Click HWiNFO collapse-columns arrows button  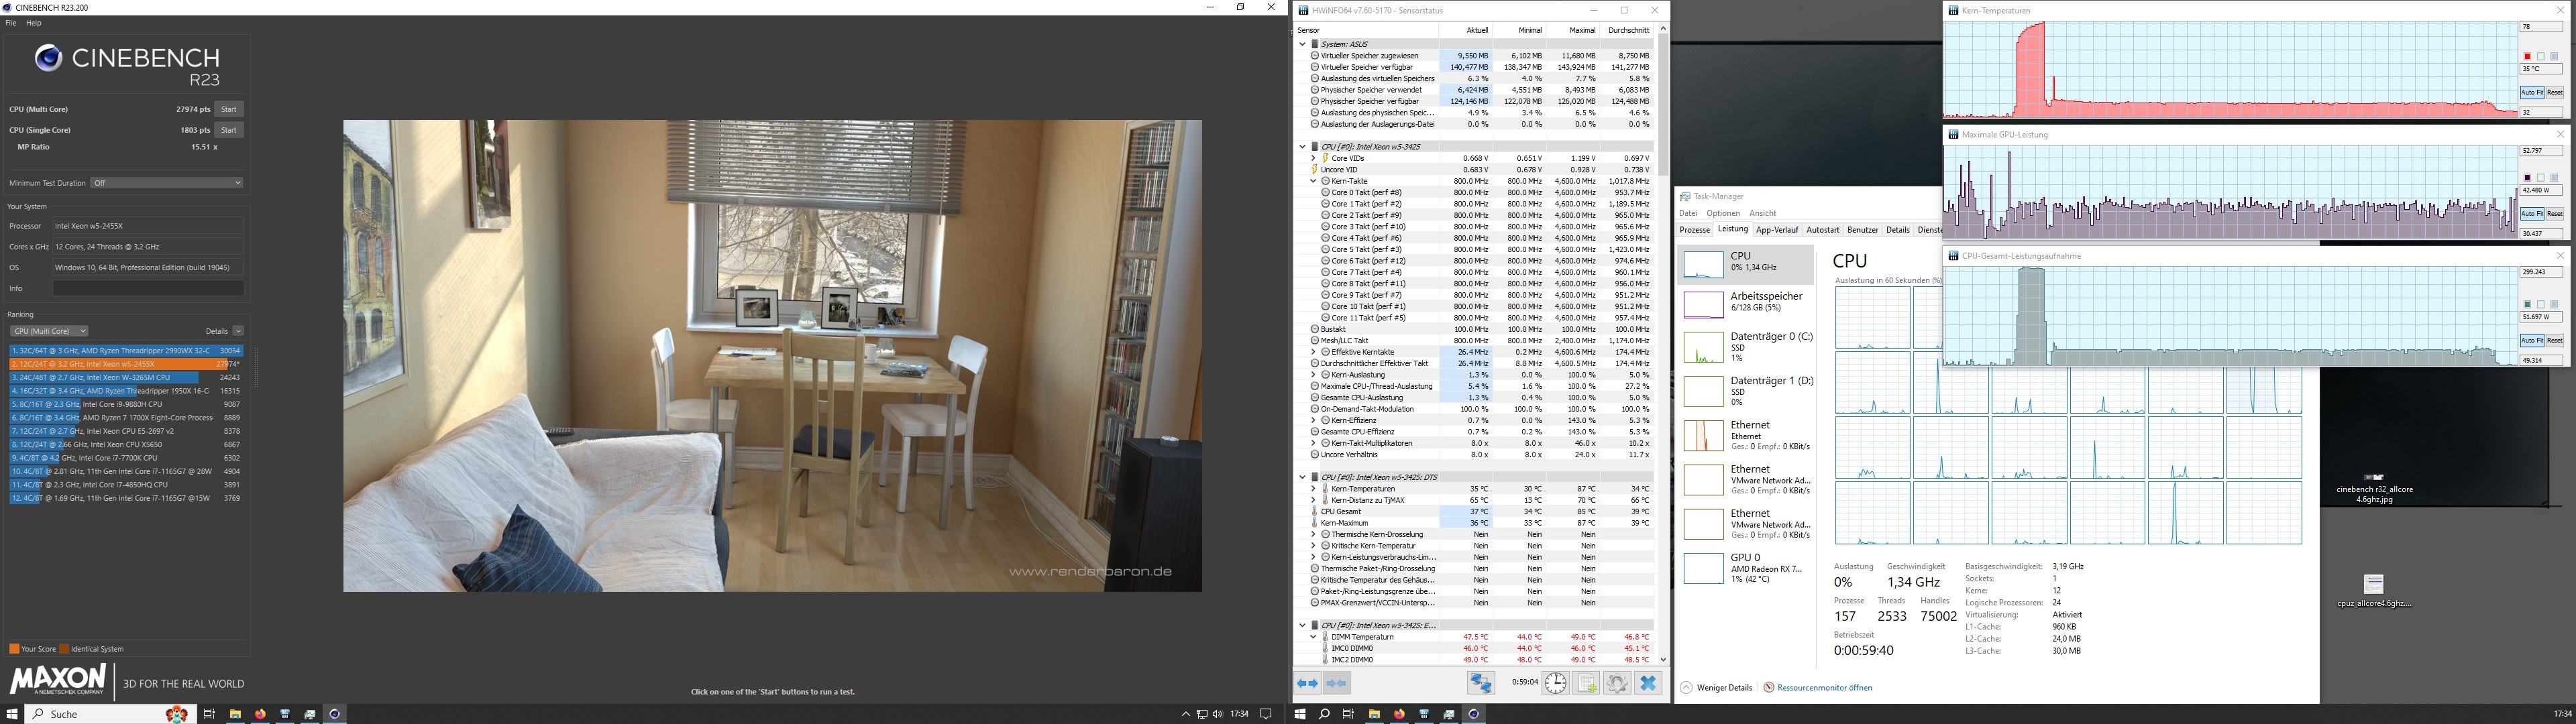coord(1337,683)
